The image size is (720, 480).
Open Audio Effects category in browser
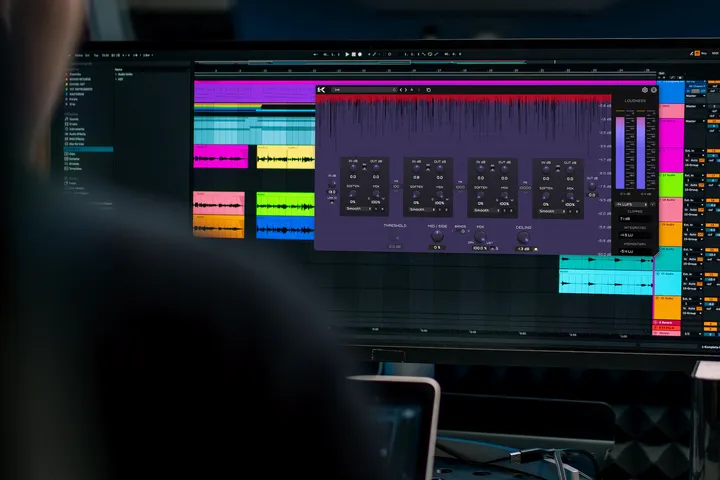pyautogui.click(x=75, y=134)
